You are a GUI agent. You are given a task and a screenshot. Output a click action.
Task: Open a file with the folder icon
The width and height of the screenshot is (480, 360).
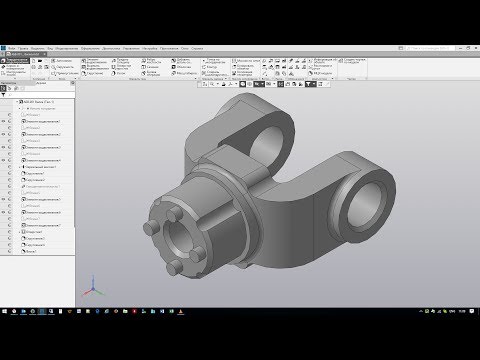(40, 61)
